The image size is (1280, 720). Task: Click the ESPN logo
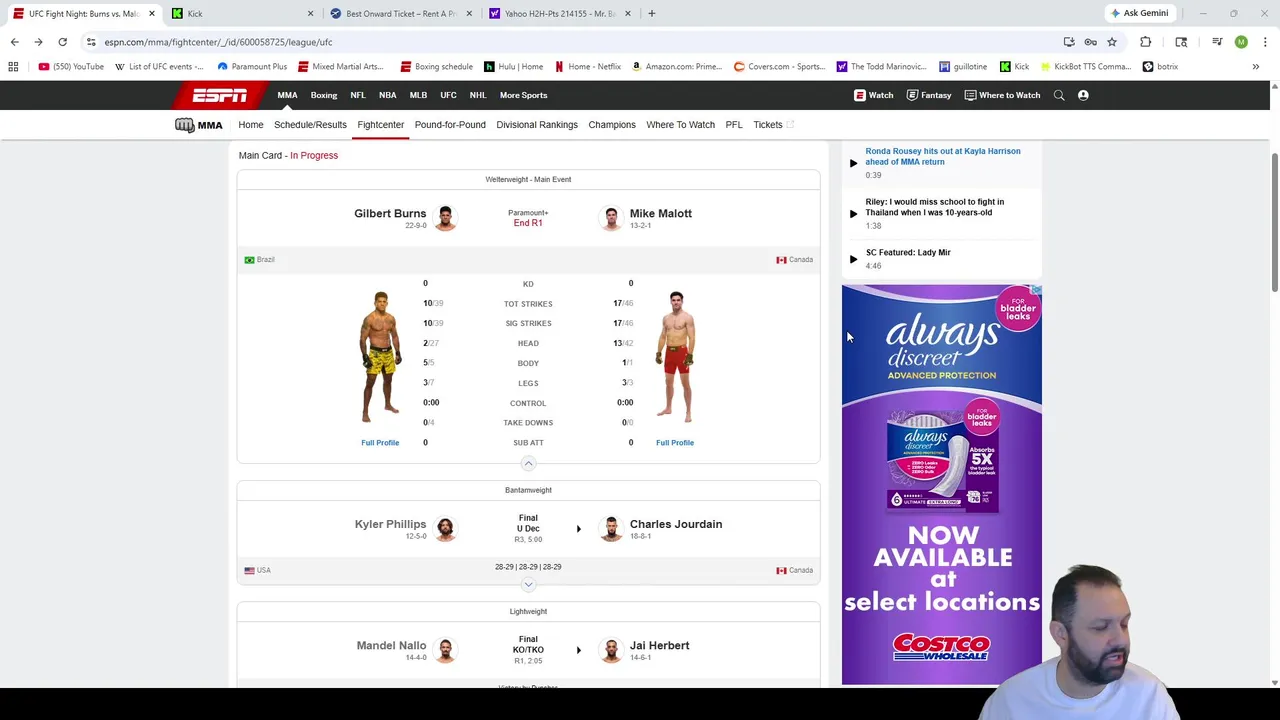click(x=220, y=95)
